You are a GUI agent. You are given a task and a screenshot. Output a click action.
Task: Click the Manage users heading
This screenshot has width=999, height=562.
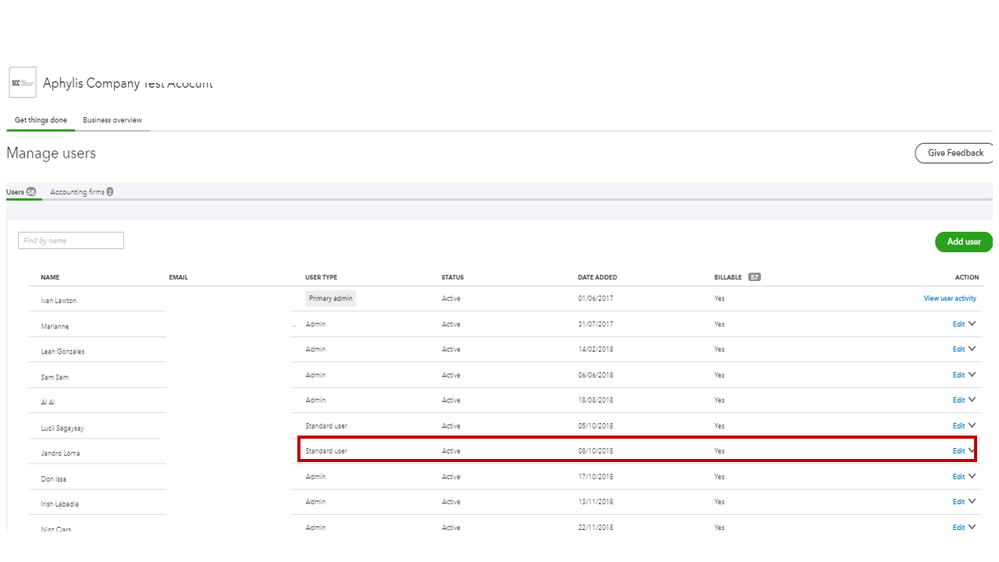click(x=51, y=154)
